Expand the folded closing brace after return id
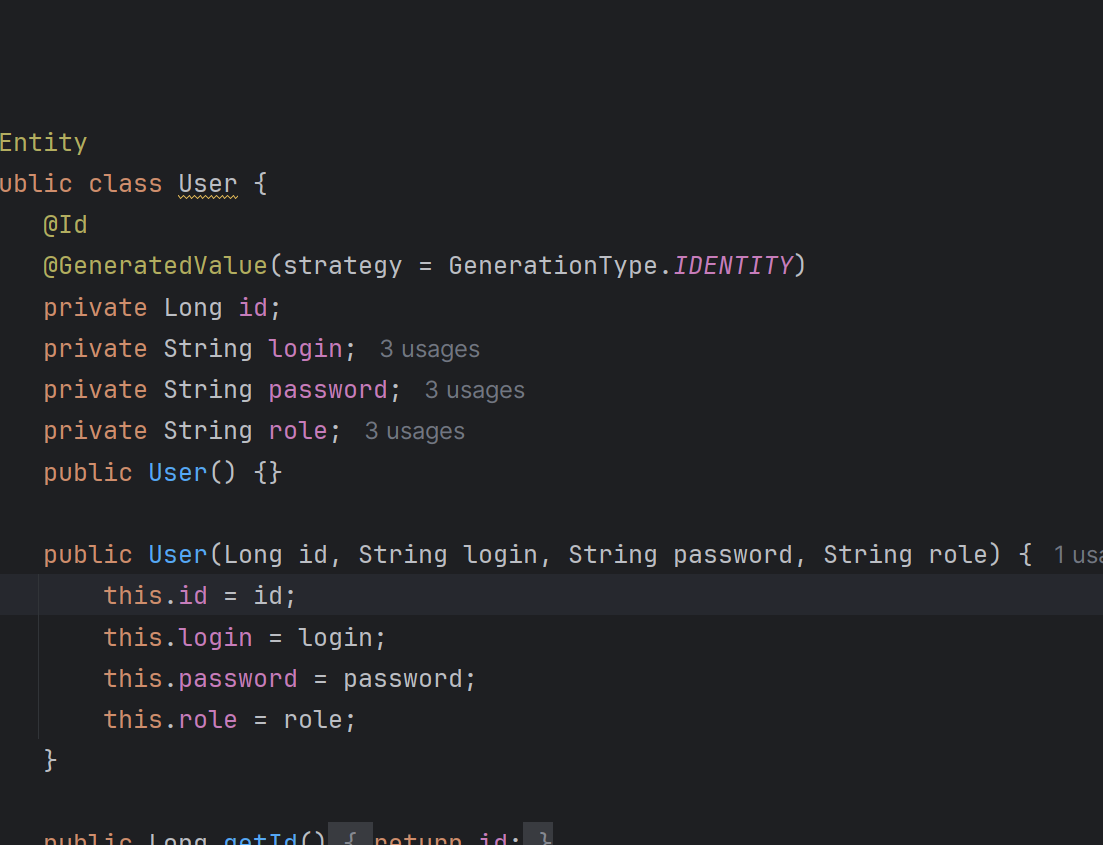Viewport: 1103px width, 845px height. pyautogui.click(x=538, y=834)
